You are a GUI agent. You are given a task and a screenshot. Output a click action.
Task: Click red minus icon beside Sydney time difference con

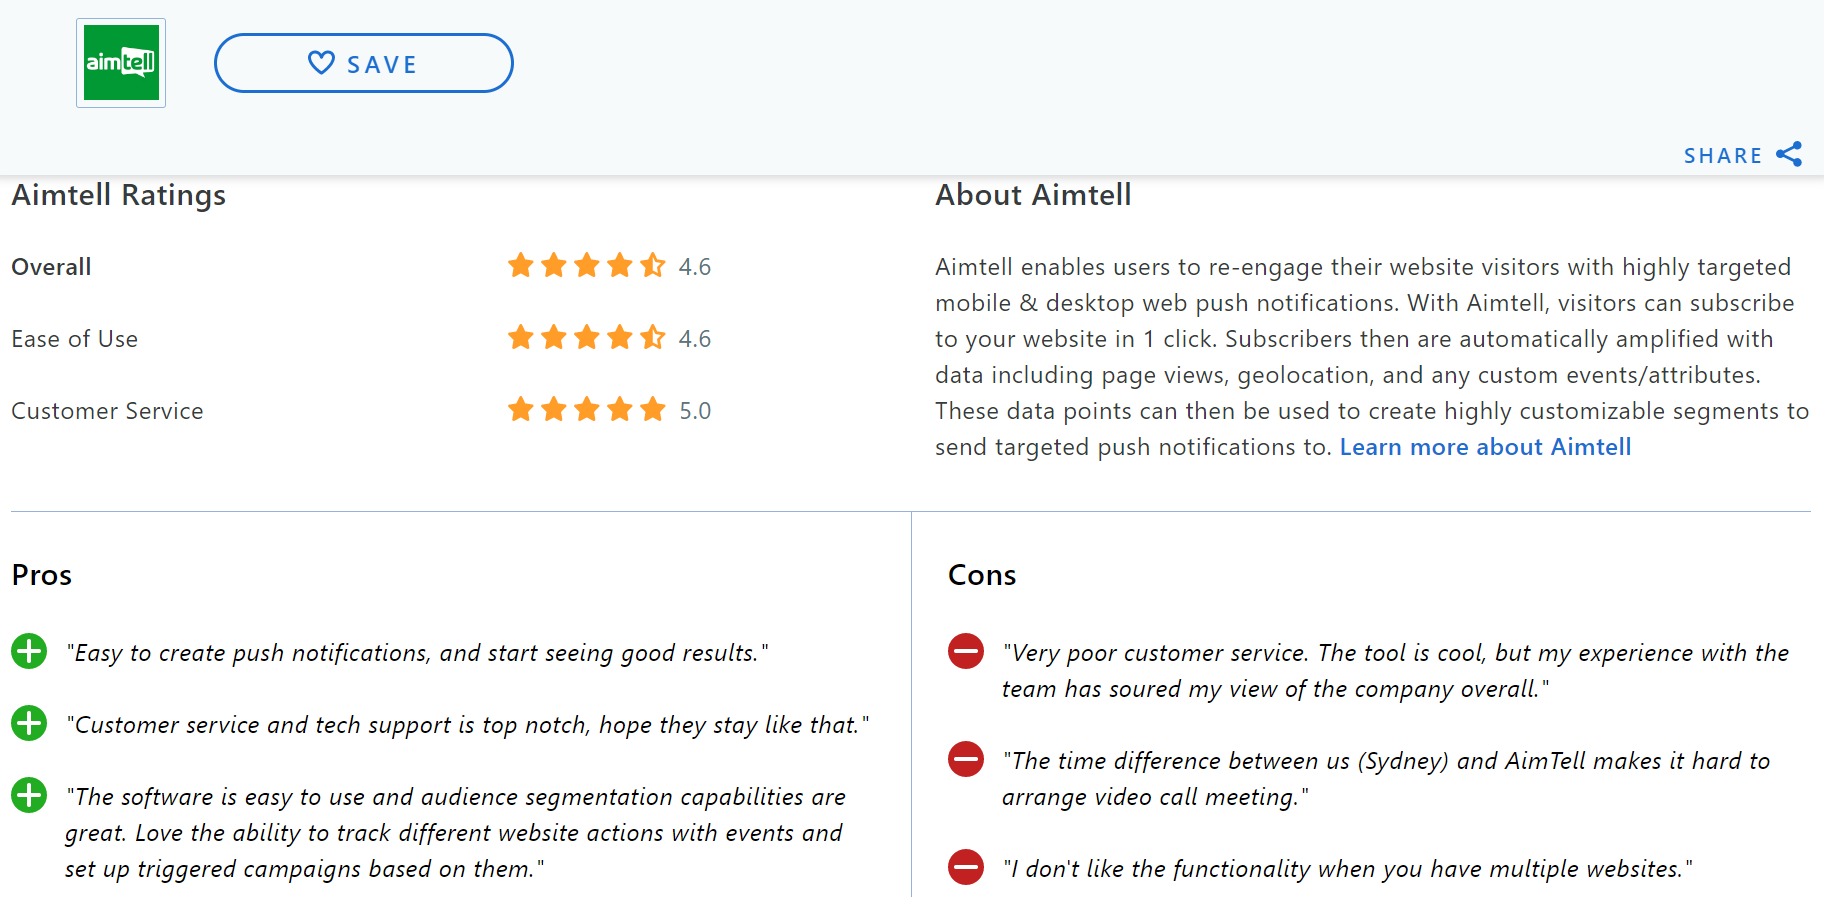tap(966, 759)
